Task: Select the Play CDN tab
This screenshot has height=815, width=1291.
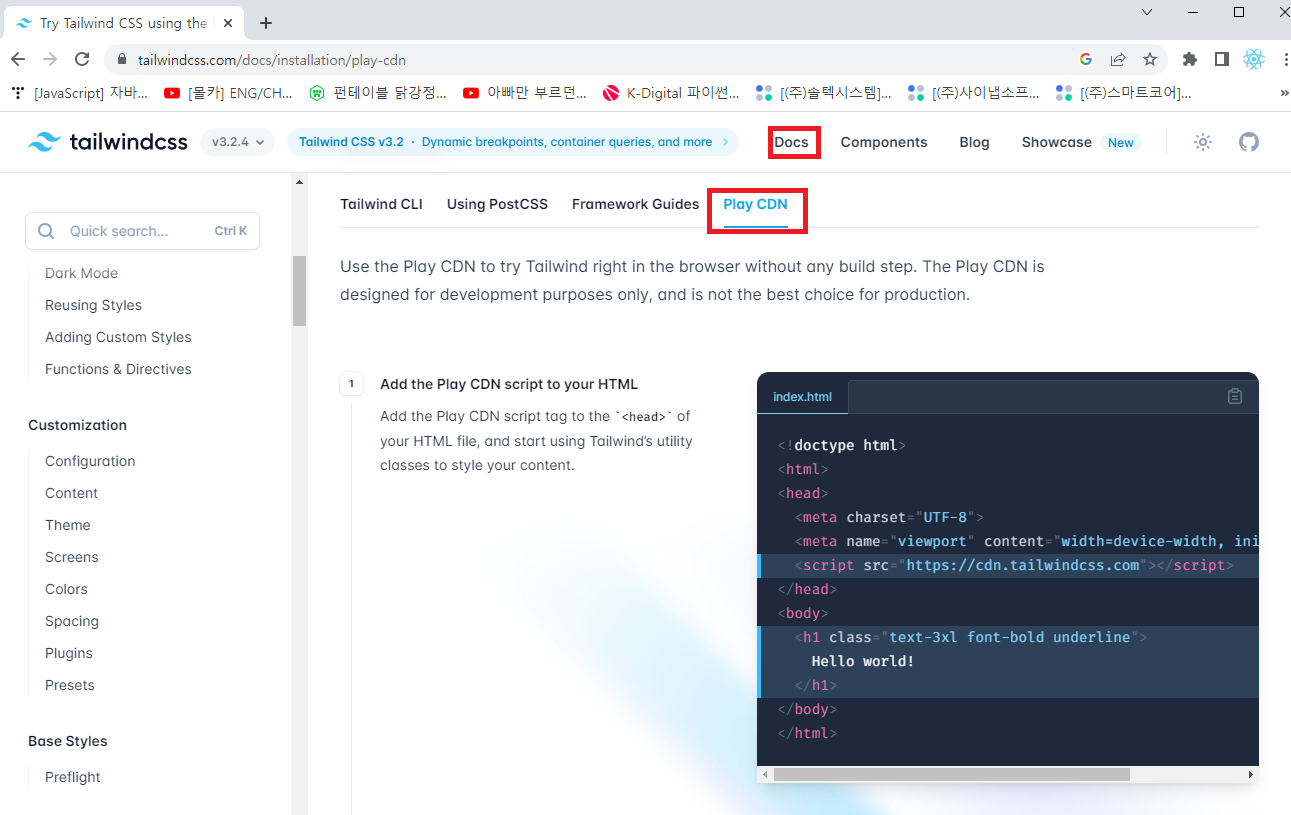Action: point(756,204)
